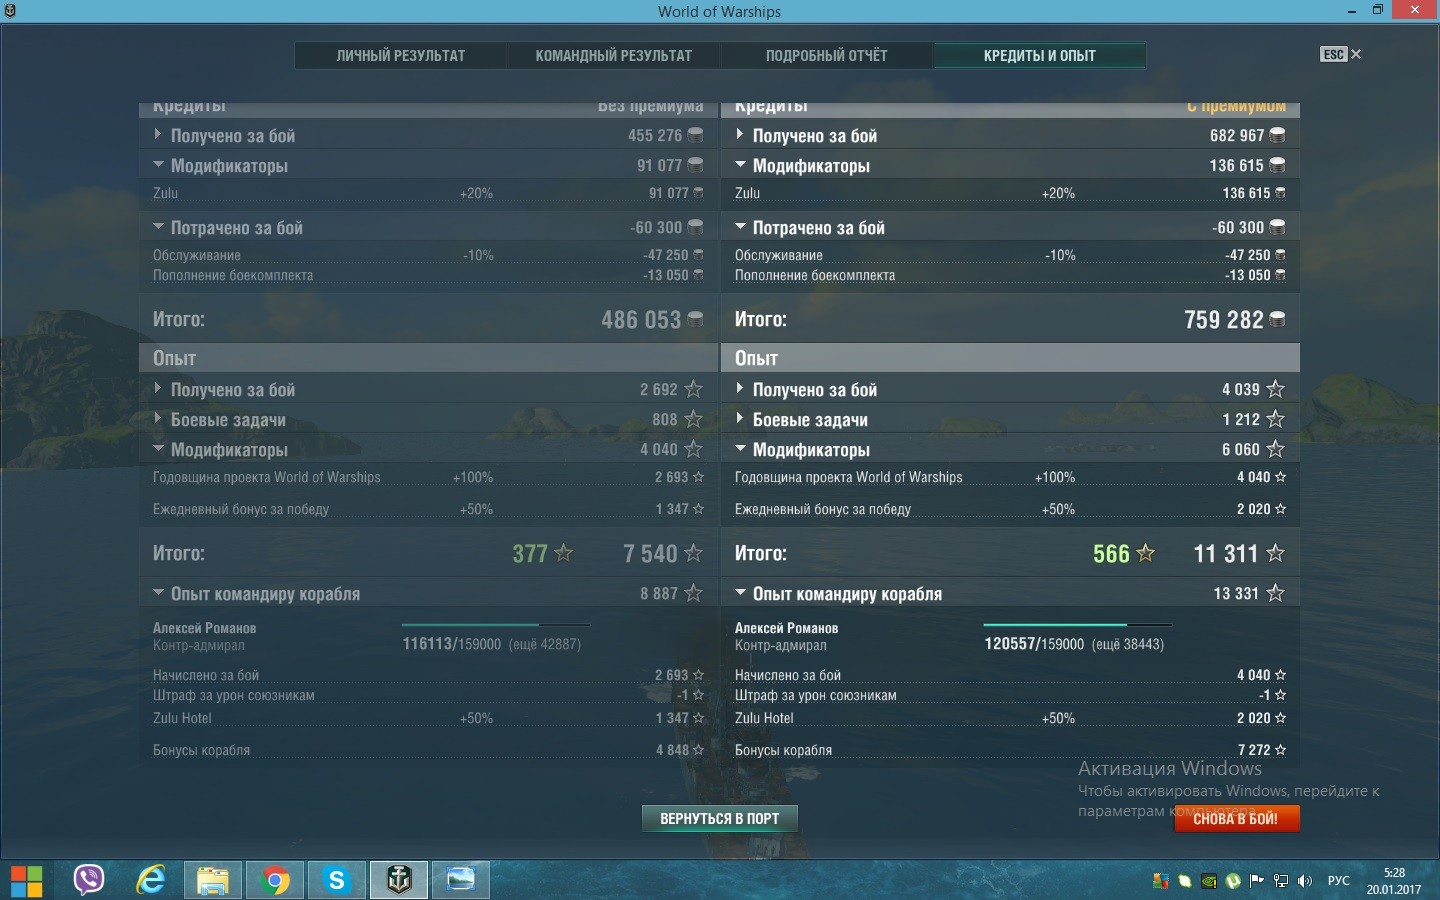Click the uTorrent tray icon
1440x900 pixels.
click(x=1233, y=881)
